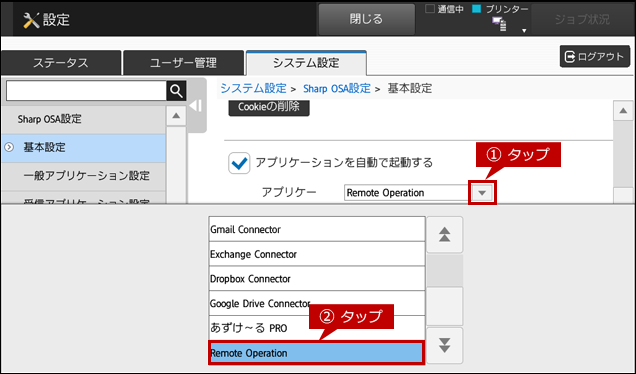
Task: Click the main panel scroll up arrow
Action: (623, 111)
